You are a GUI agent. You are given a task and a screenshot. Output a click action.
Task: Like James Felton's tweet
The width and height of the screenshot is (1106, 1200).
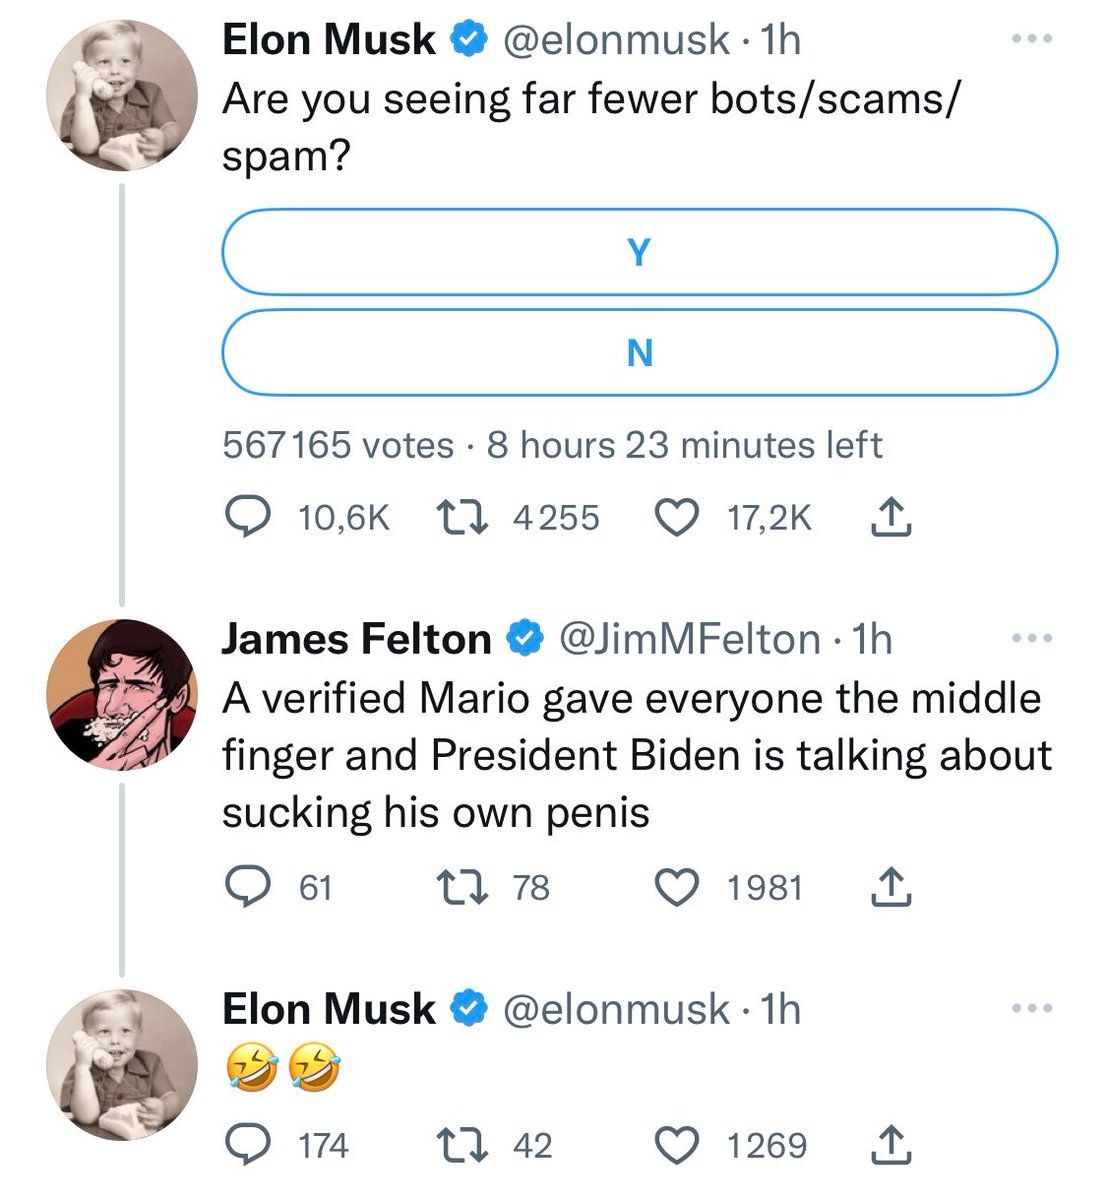click(x=676, y=887)
